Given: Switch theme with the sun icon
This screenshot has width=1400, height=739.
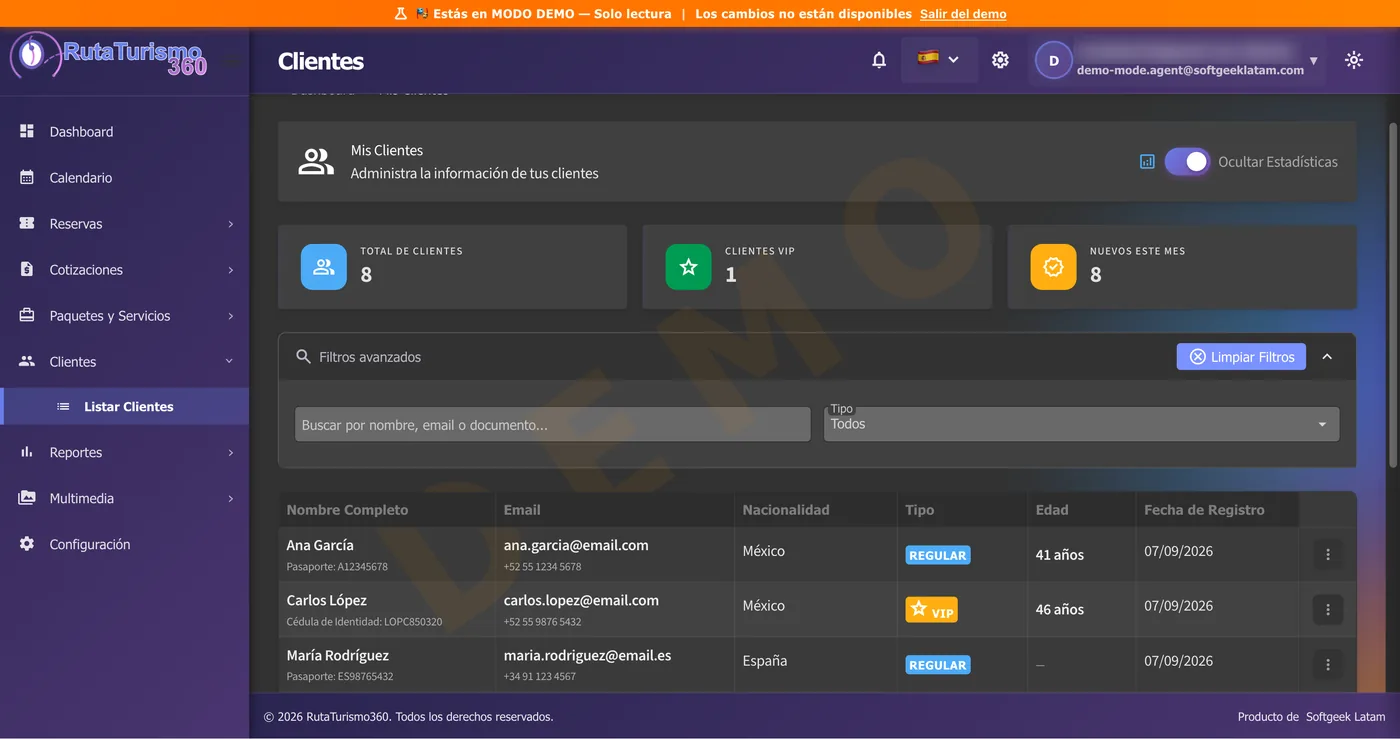Looking at the screenshot, I should tap(1354, 60).
